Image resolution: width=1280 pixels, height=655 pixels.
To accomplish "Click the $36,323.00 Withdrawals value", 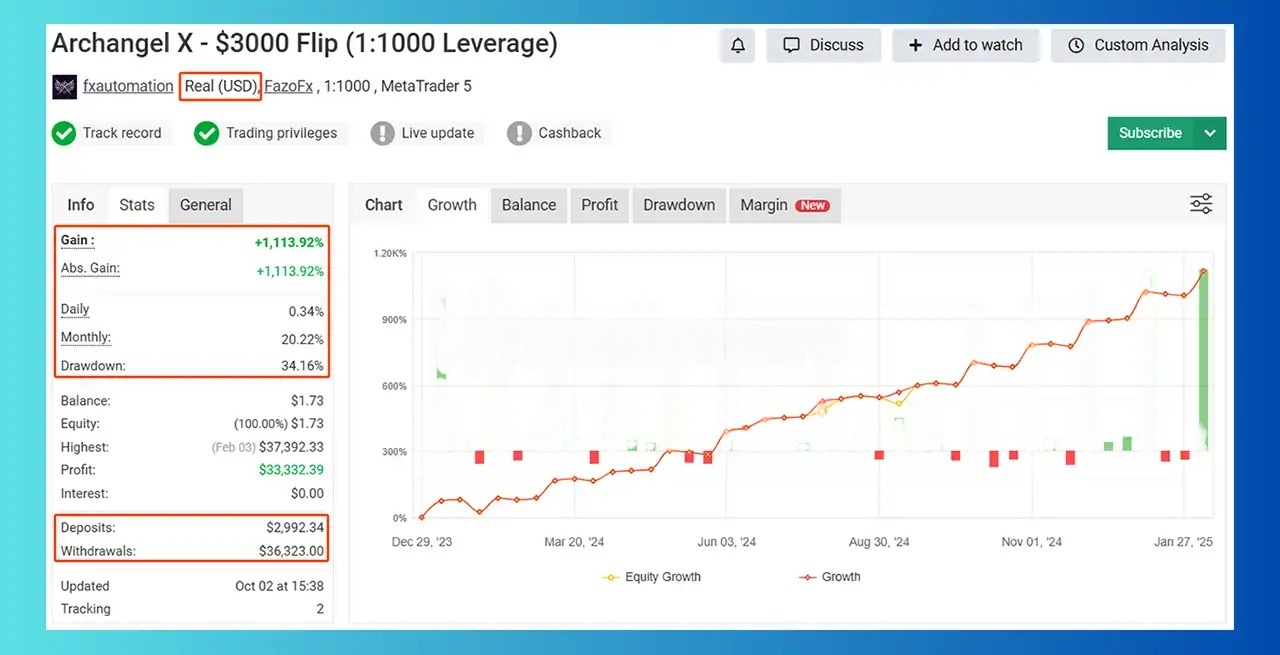I will (x=291, y=551).
